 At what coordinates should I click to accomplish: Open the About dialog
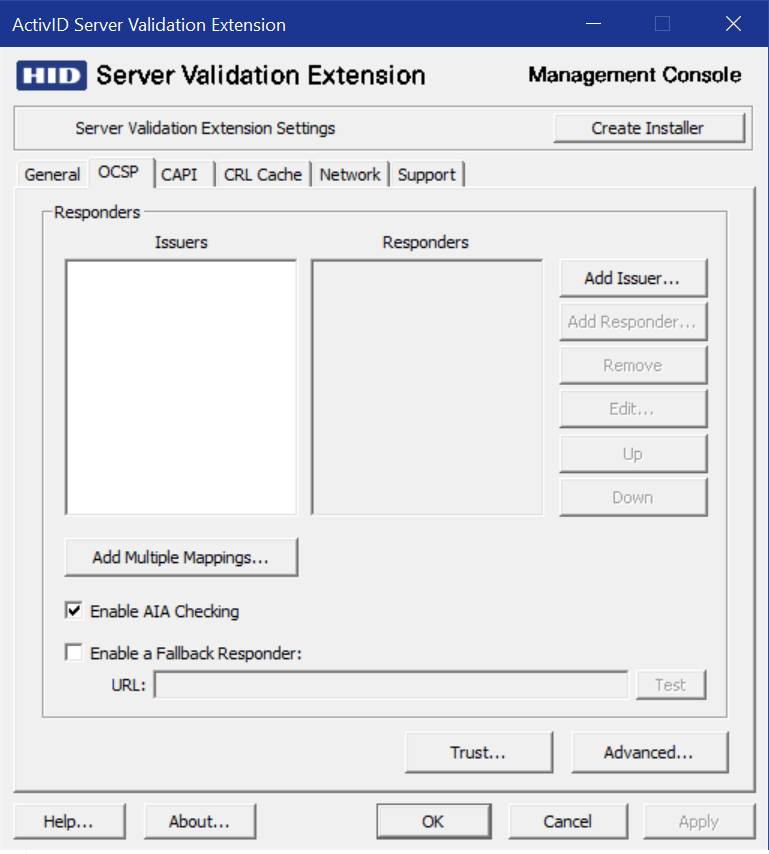pyautogui.click(x=199, y=821)
